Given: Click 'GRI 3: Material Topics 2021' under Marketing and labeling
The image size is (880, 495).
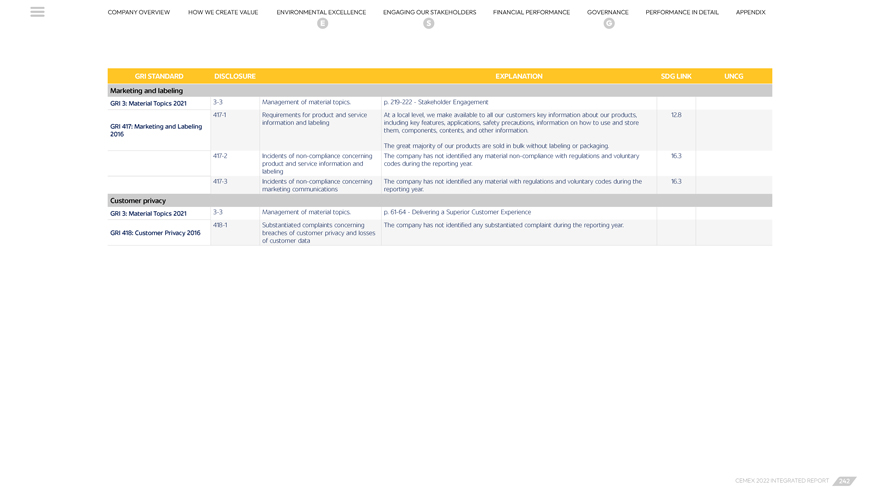Looking at the screenshot, I should [148, 103].
